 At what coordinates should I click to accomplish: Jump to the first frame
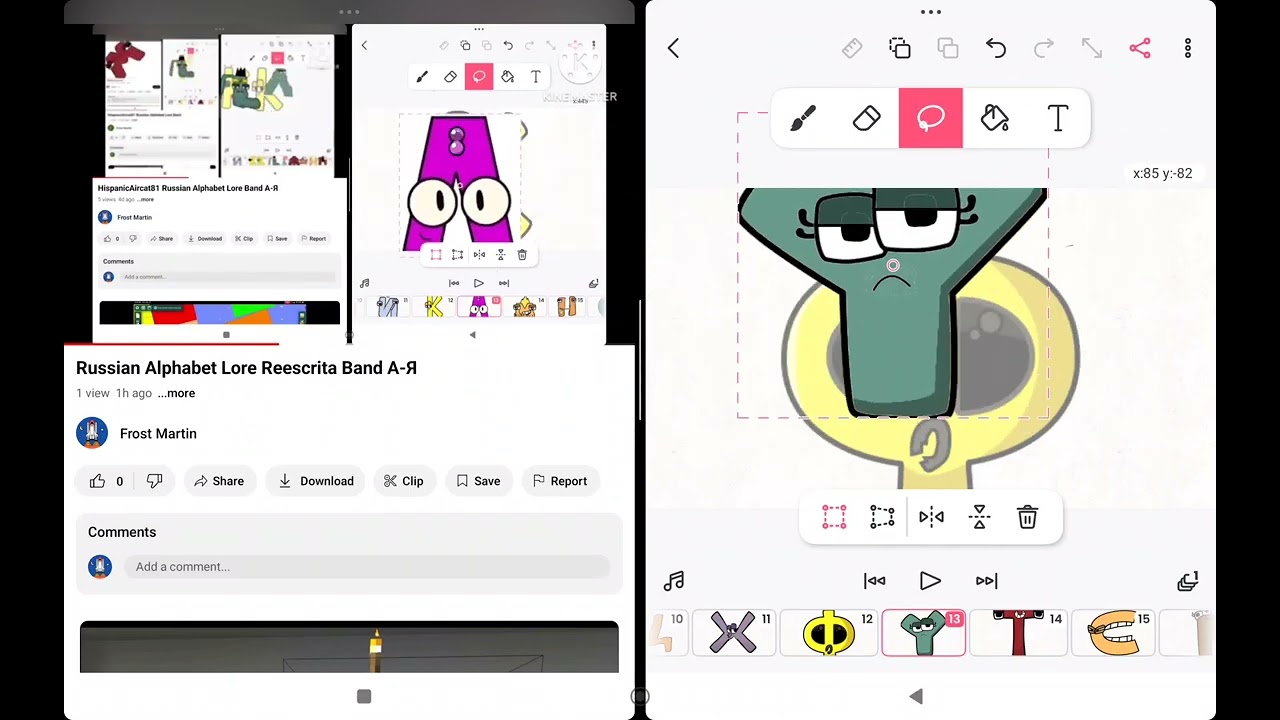874,581
